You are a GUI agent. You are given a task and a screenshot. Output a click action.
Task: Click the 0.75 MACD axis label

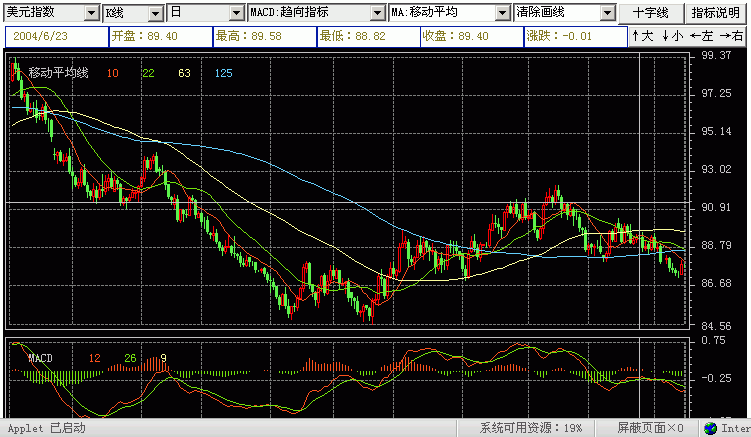pos(714,341)
